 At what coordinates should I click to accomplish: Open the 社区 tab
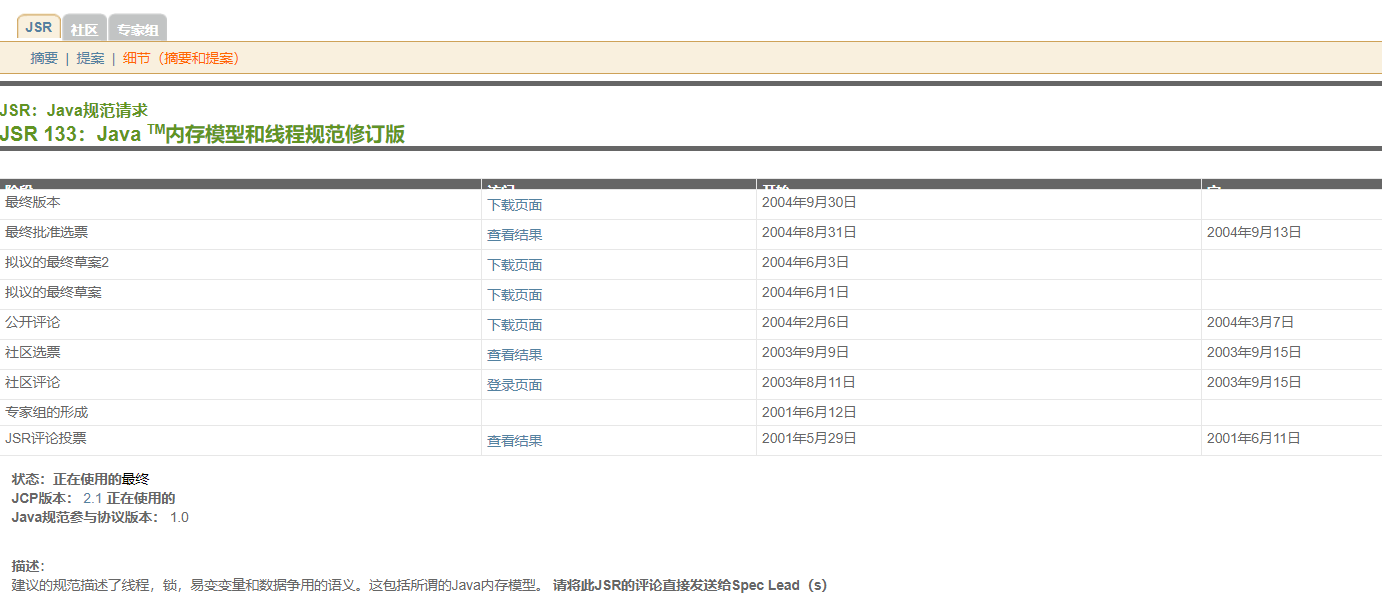84,29
